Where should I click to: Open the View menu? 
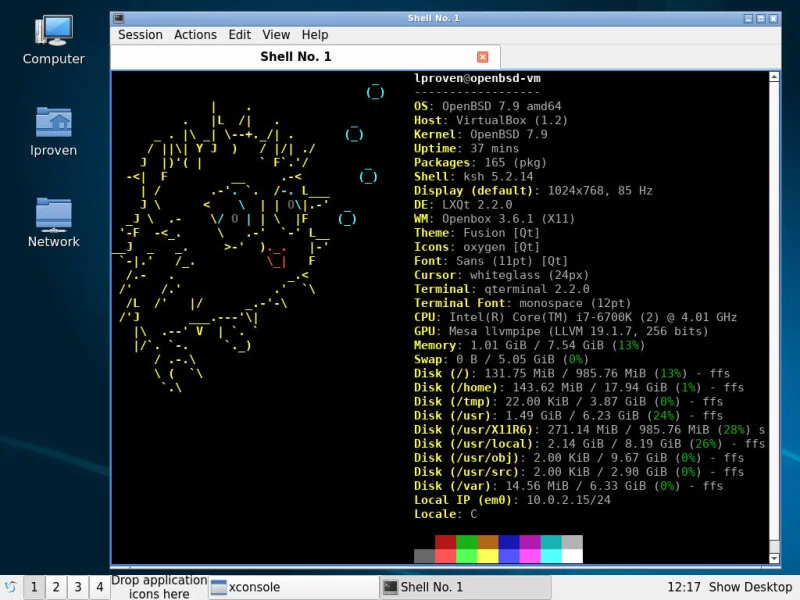click(276, 35)
